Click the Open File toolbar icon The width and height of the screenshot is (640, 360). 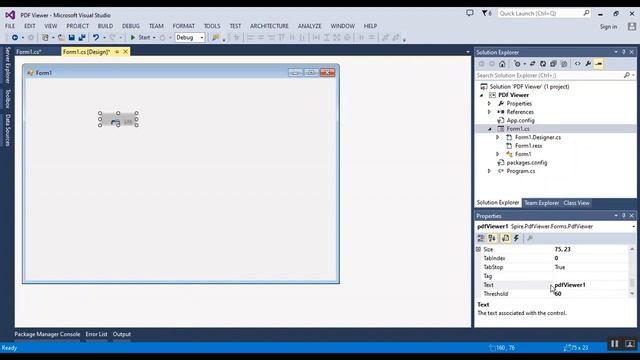point(61,38)
